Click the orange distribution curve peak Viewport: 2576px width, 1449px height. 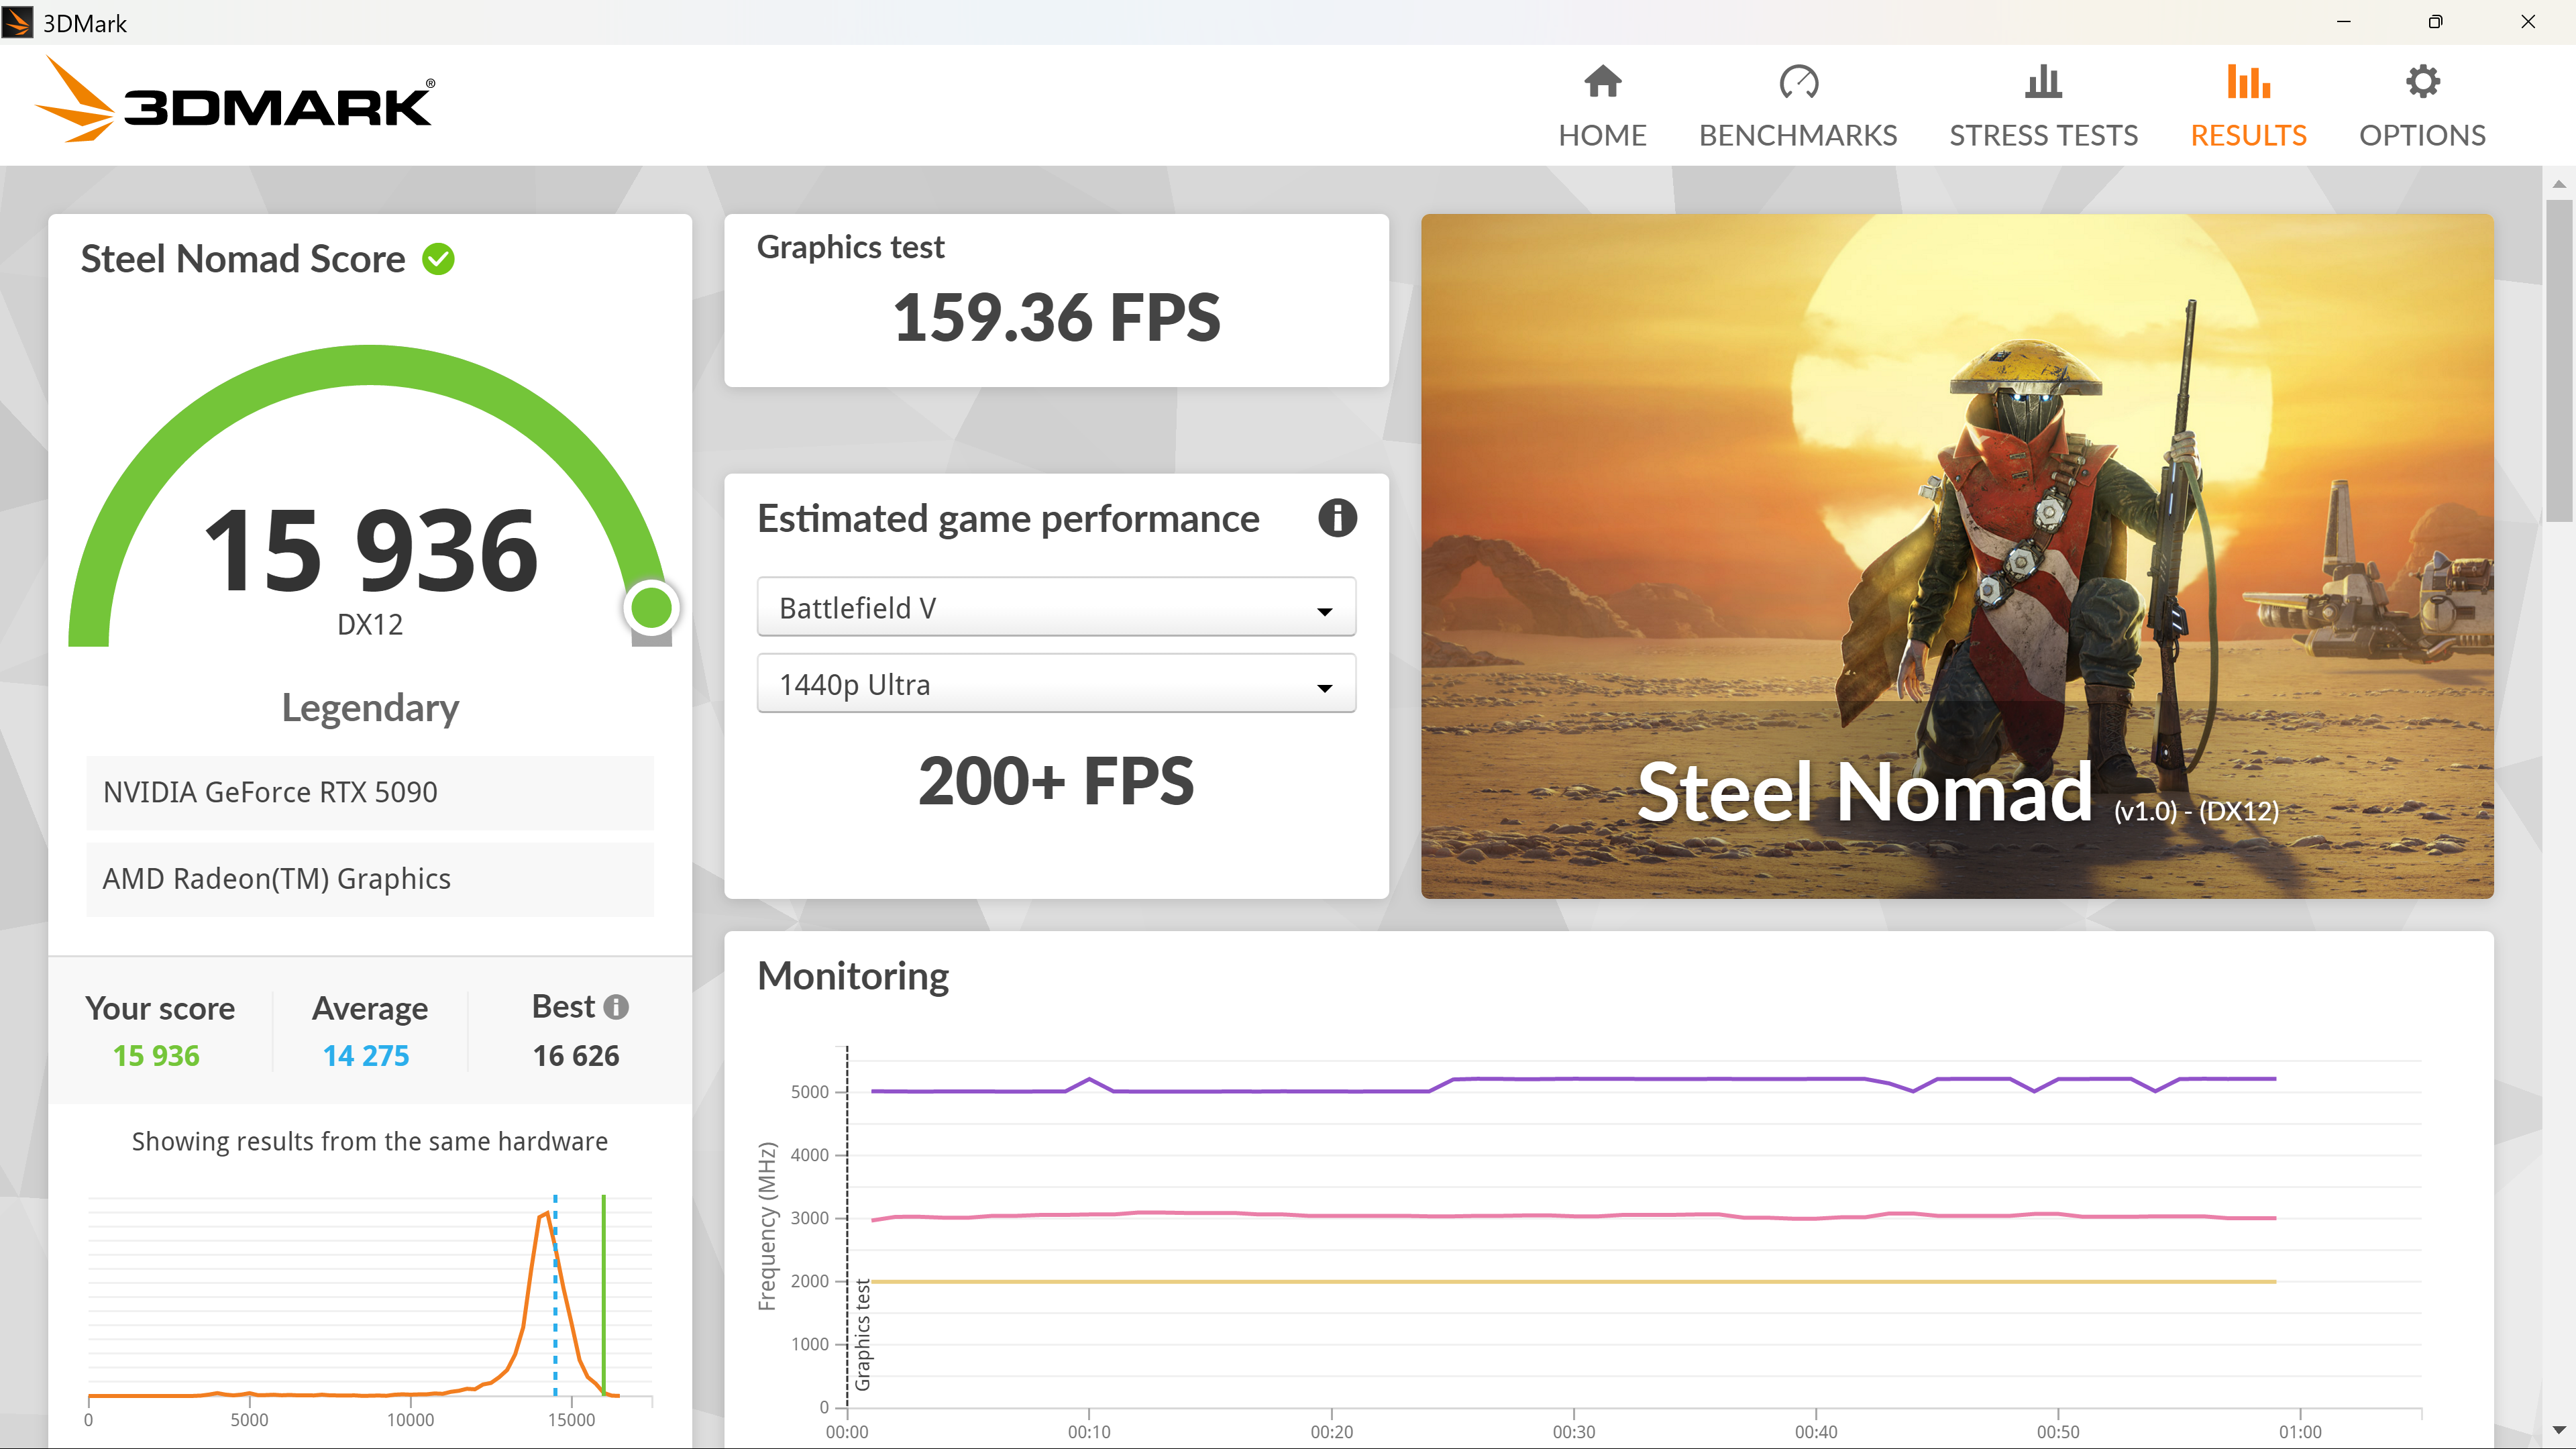click(546, 1215)
